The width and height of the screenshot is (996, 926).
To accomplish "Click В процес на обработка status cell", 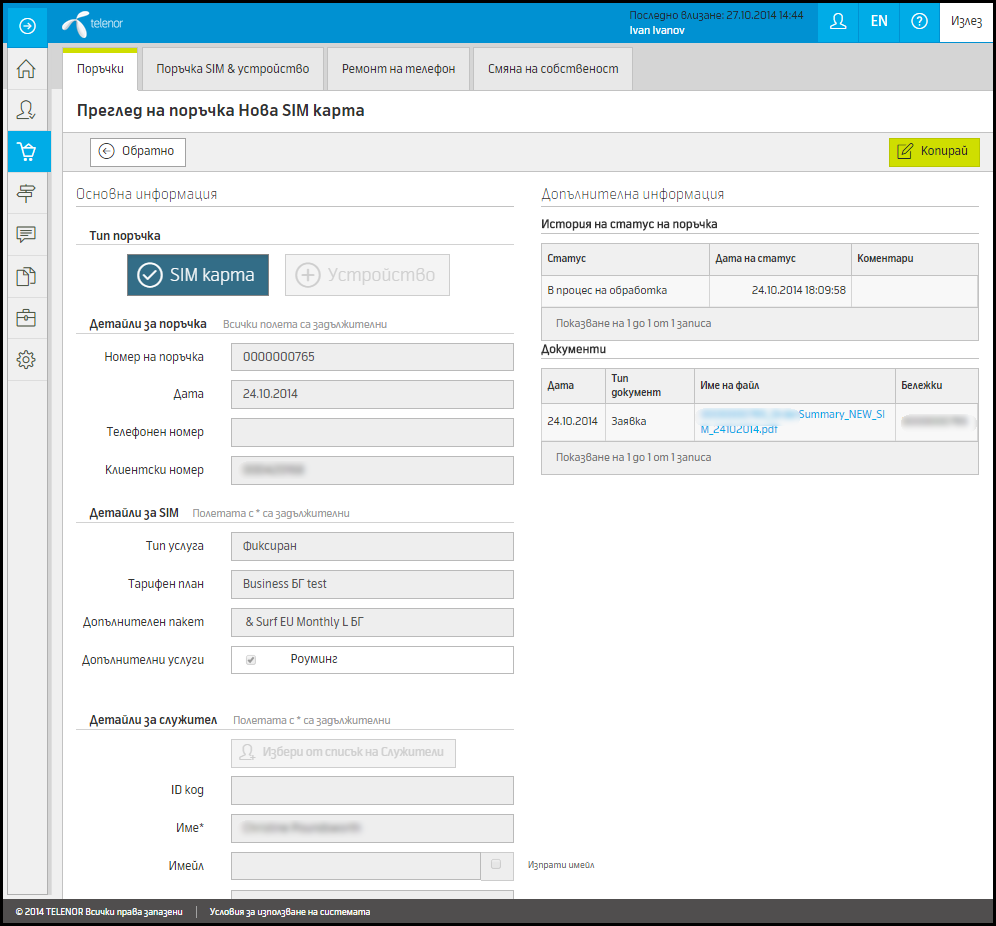I will coord(625,291).
